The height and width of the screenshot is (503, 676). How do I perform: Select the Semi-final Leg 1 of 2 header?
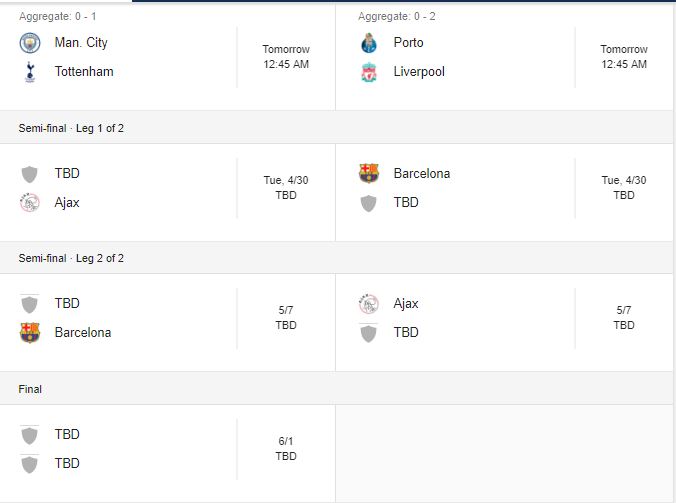[x=71, y=128]
